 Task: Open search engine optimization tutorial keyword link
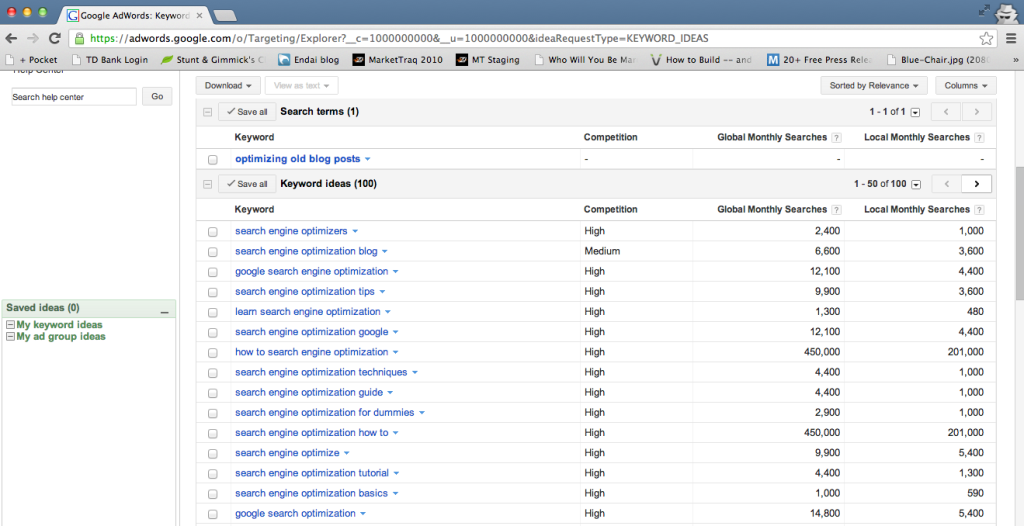point(312,472)
